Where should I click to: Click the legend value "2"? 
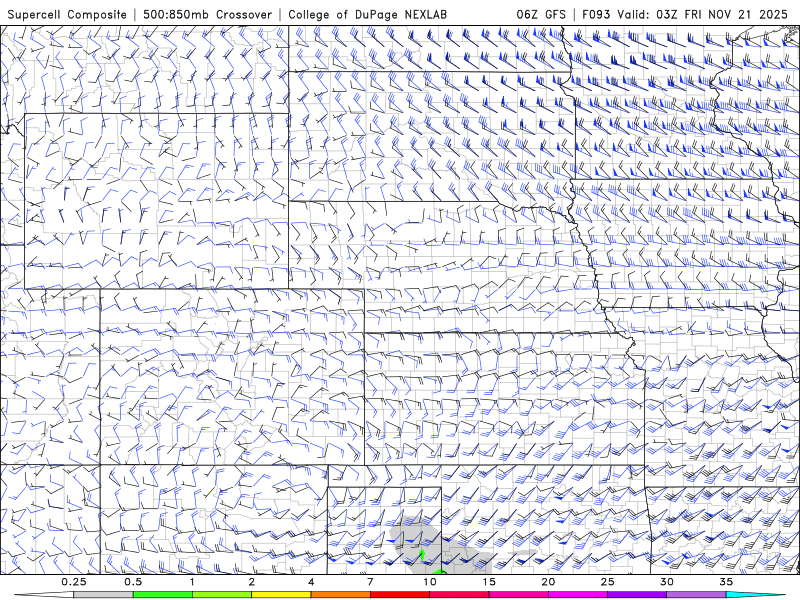252,582
